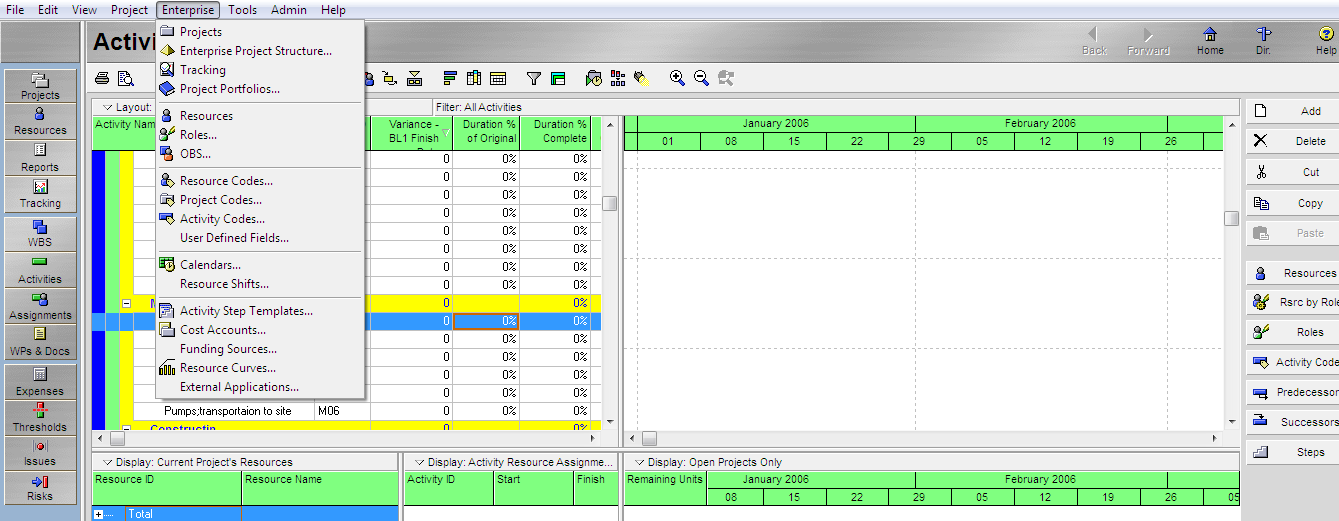Image resolution: width=1339 pixels, height=521 pixels.
Task: Click the Print icon in the toolbar
Action: tap(102, 78)
